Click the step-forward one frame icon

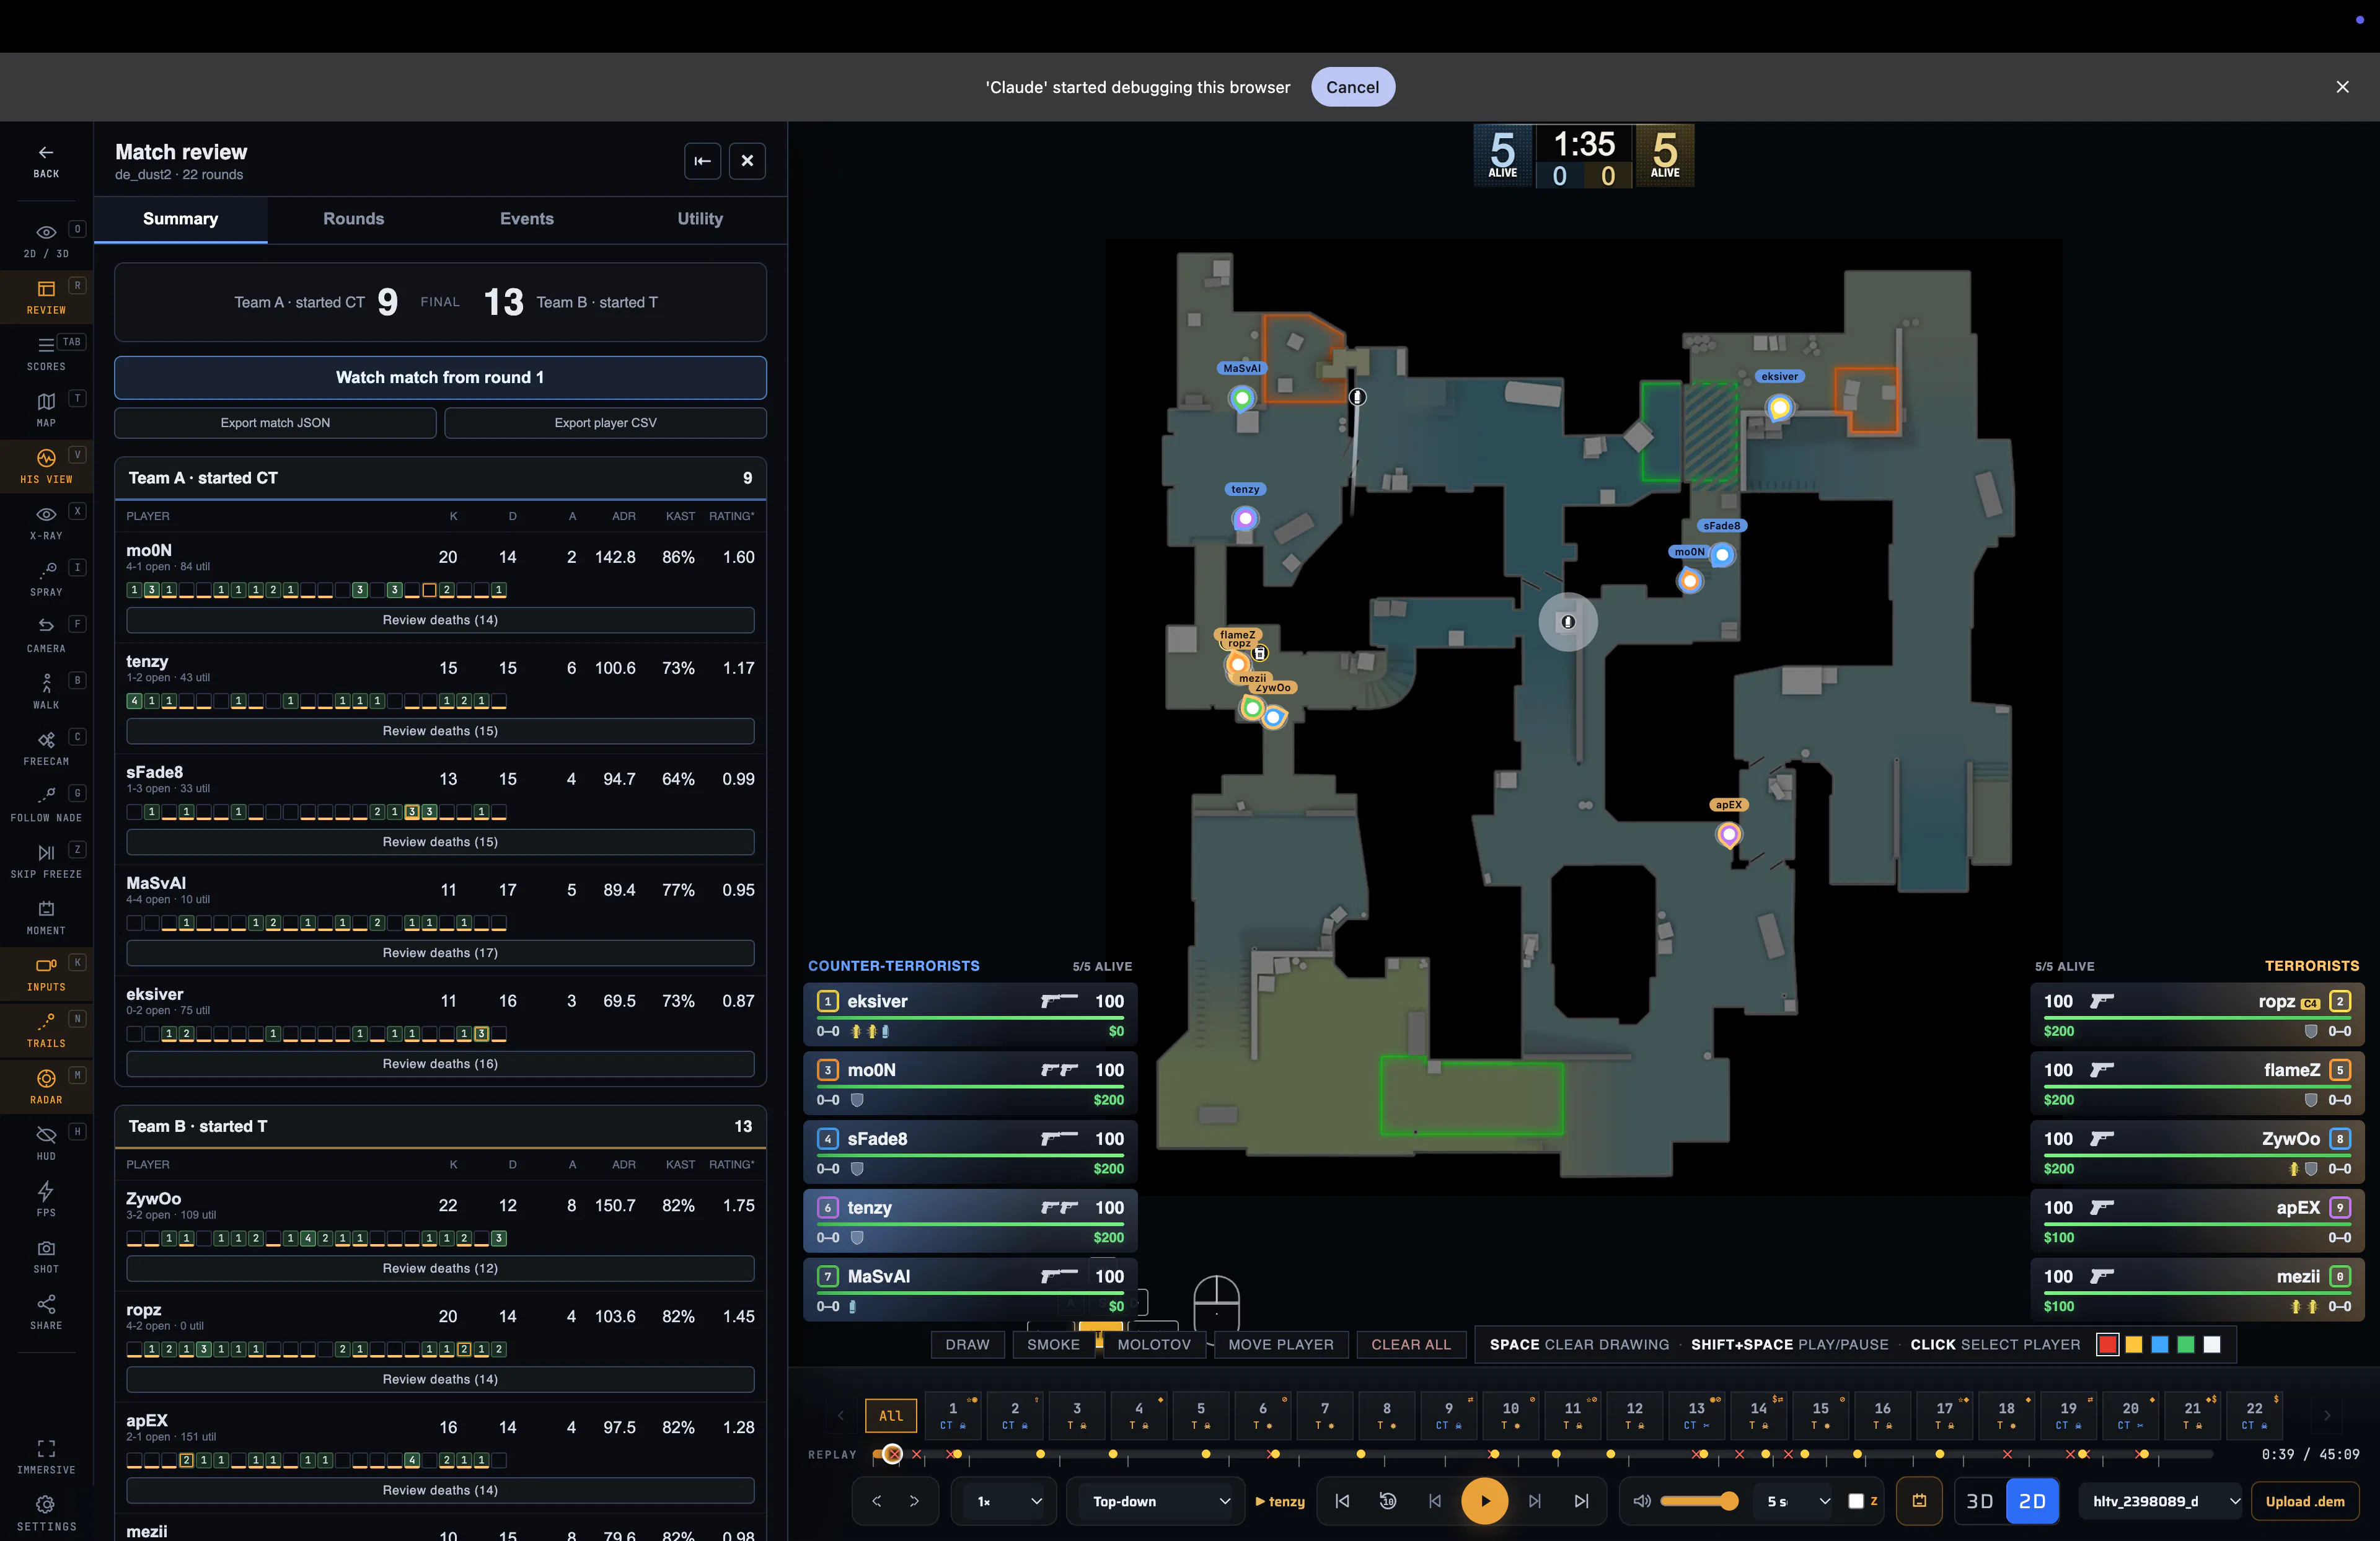(1535, 1501)
